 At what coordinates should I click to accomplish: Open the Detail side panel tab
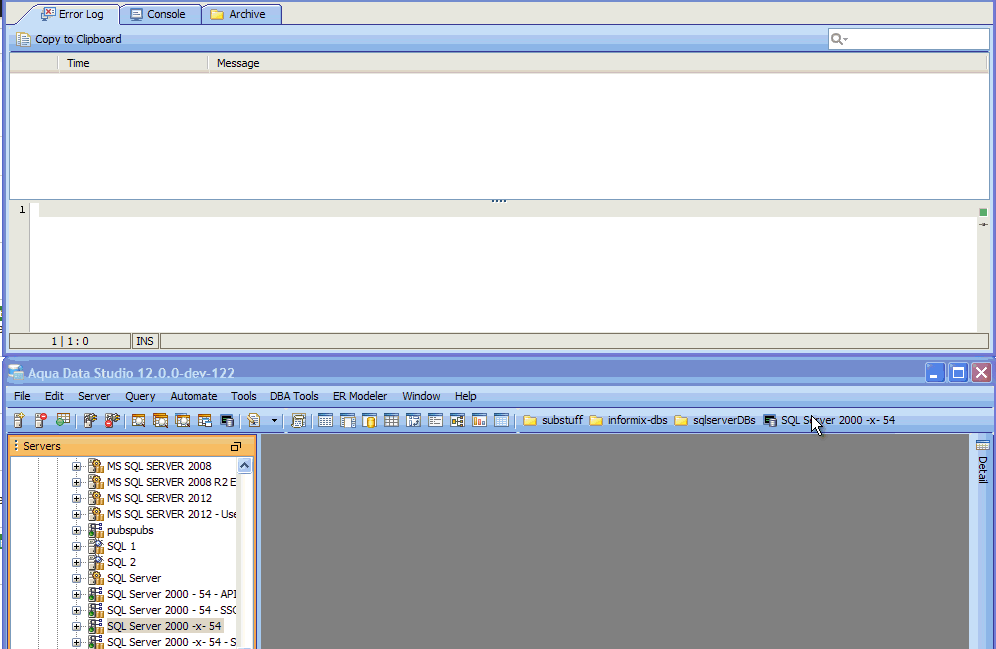[983, 462]
